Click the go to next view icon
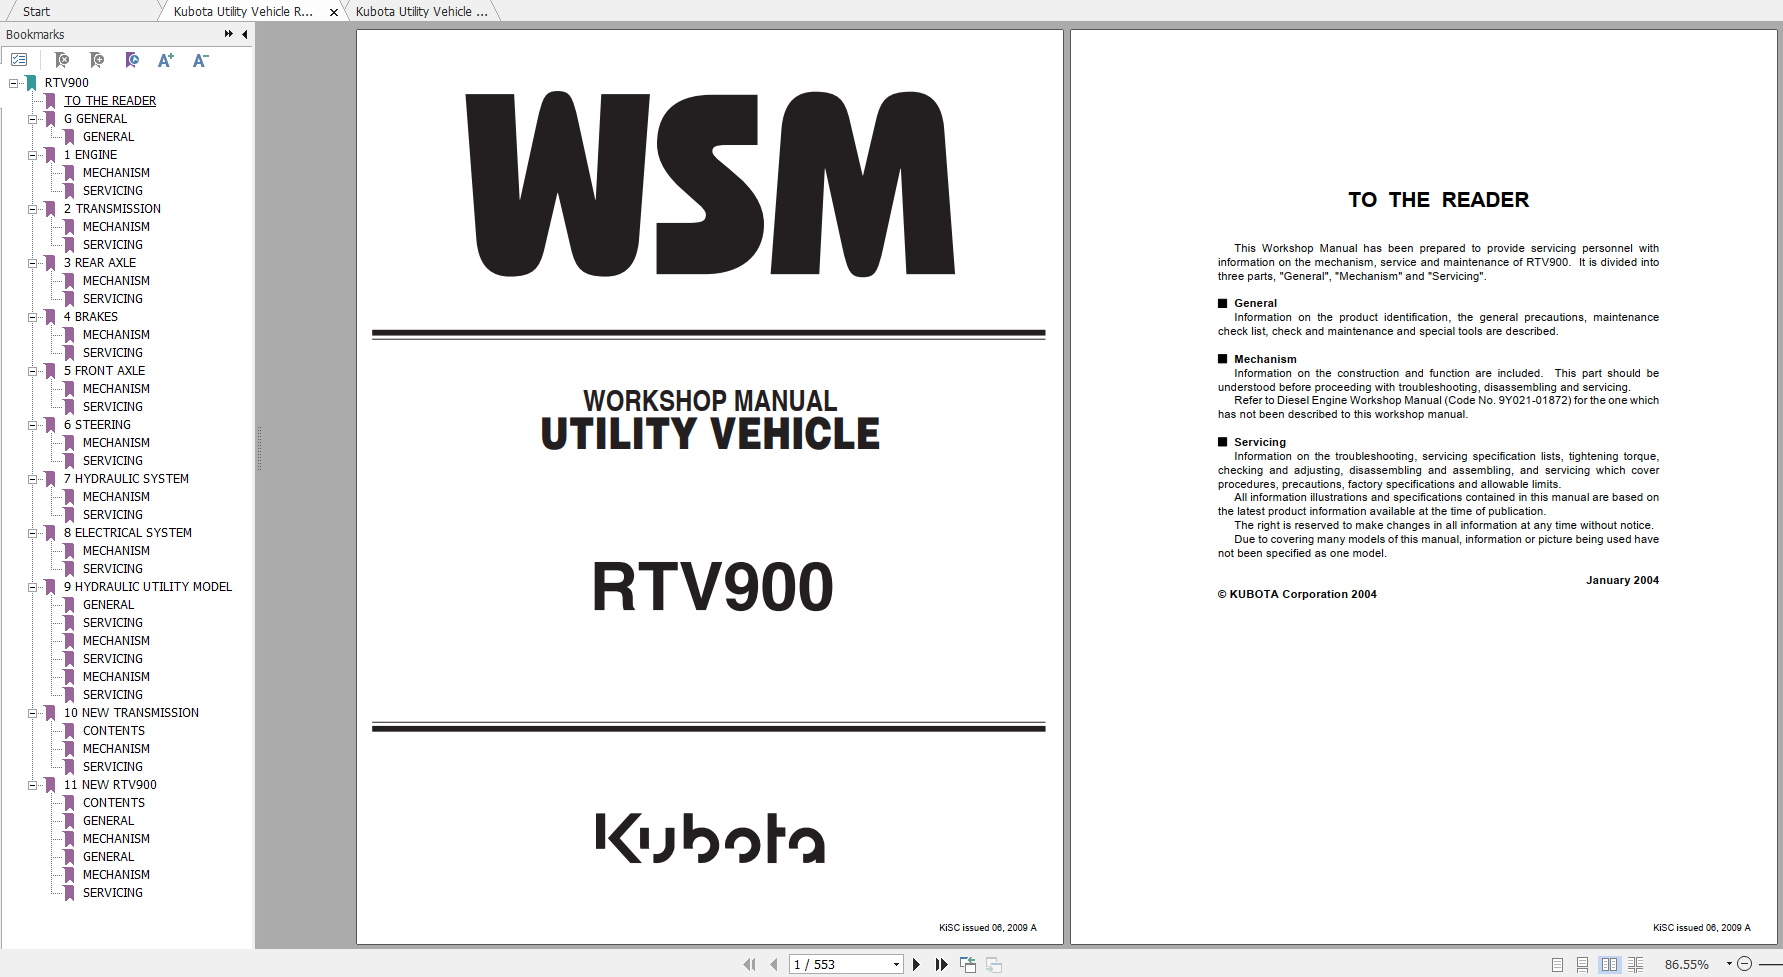 [x=994, y=964]
